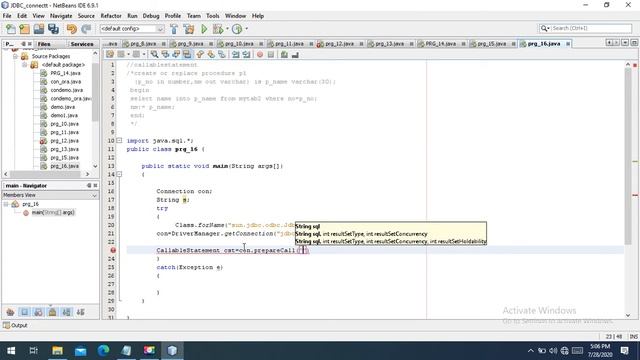The height and width of the screenshot is (360, 640).
Task: Open the Tools menu
Action: [x=213, y=16]
